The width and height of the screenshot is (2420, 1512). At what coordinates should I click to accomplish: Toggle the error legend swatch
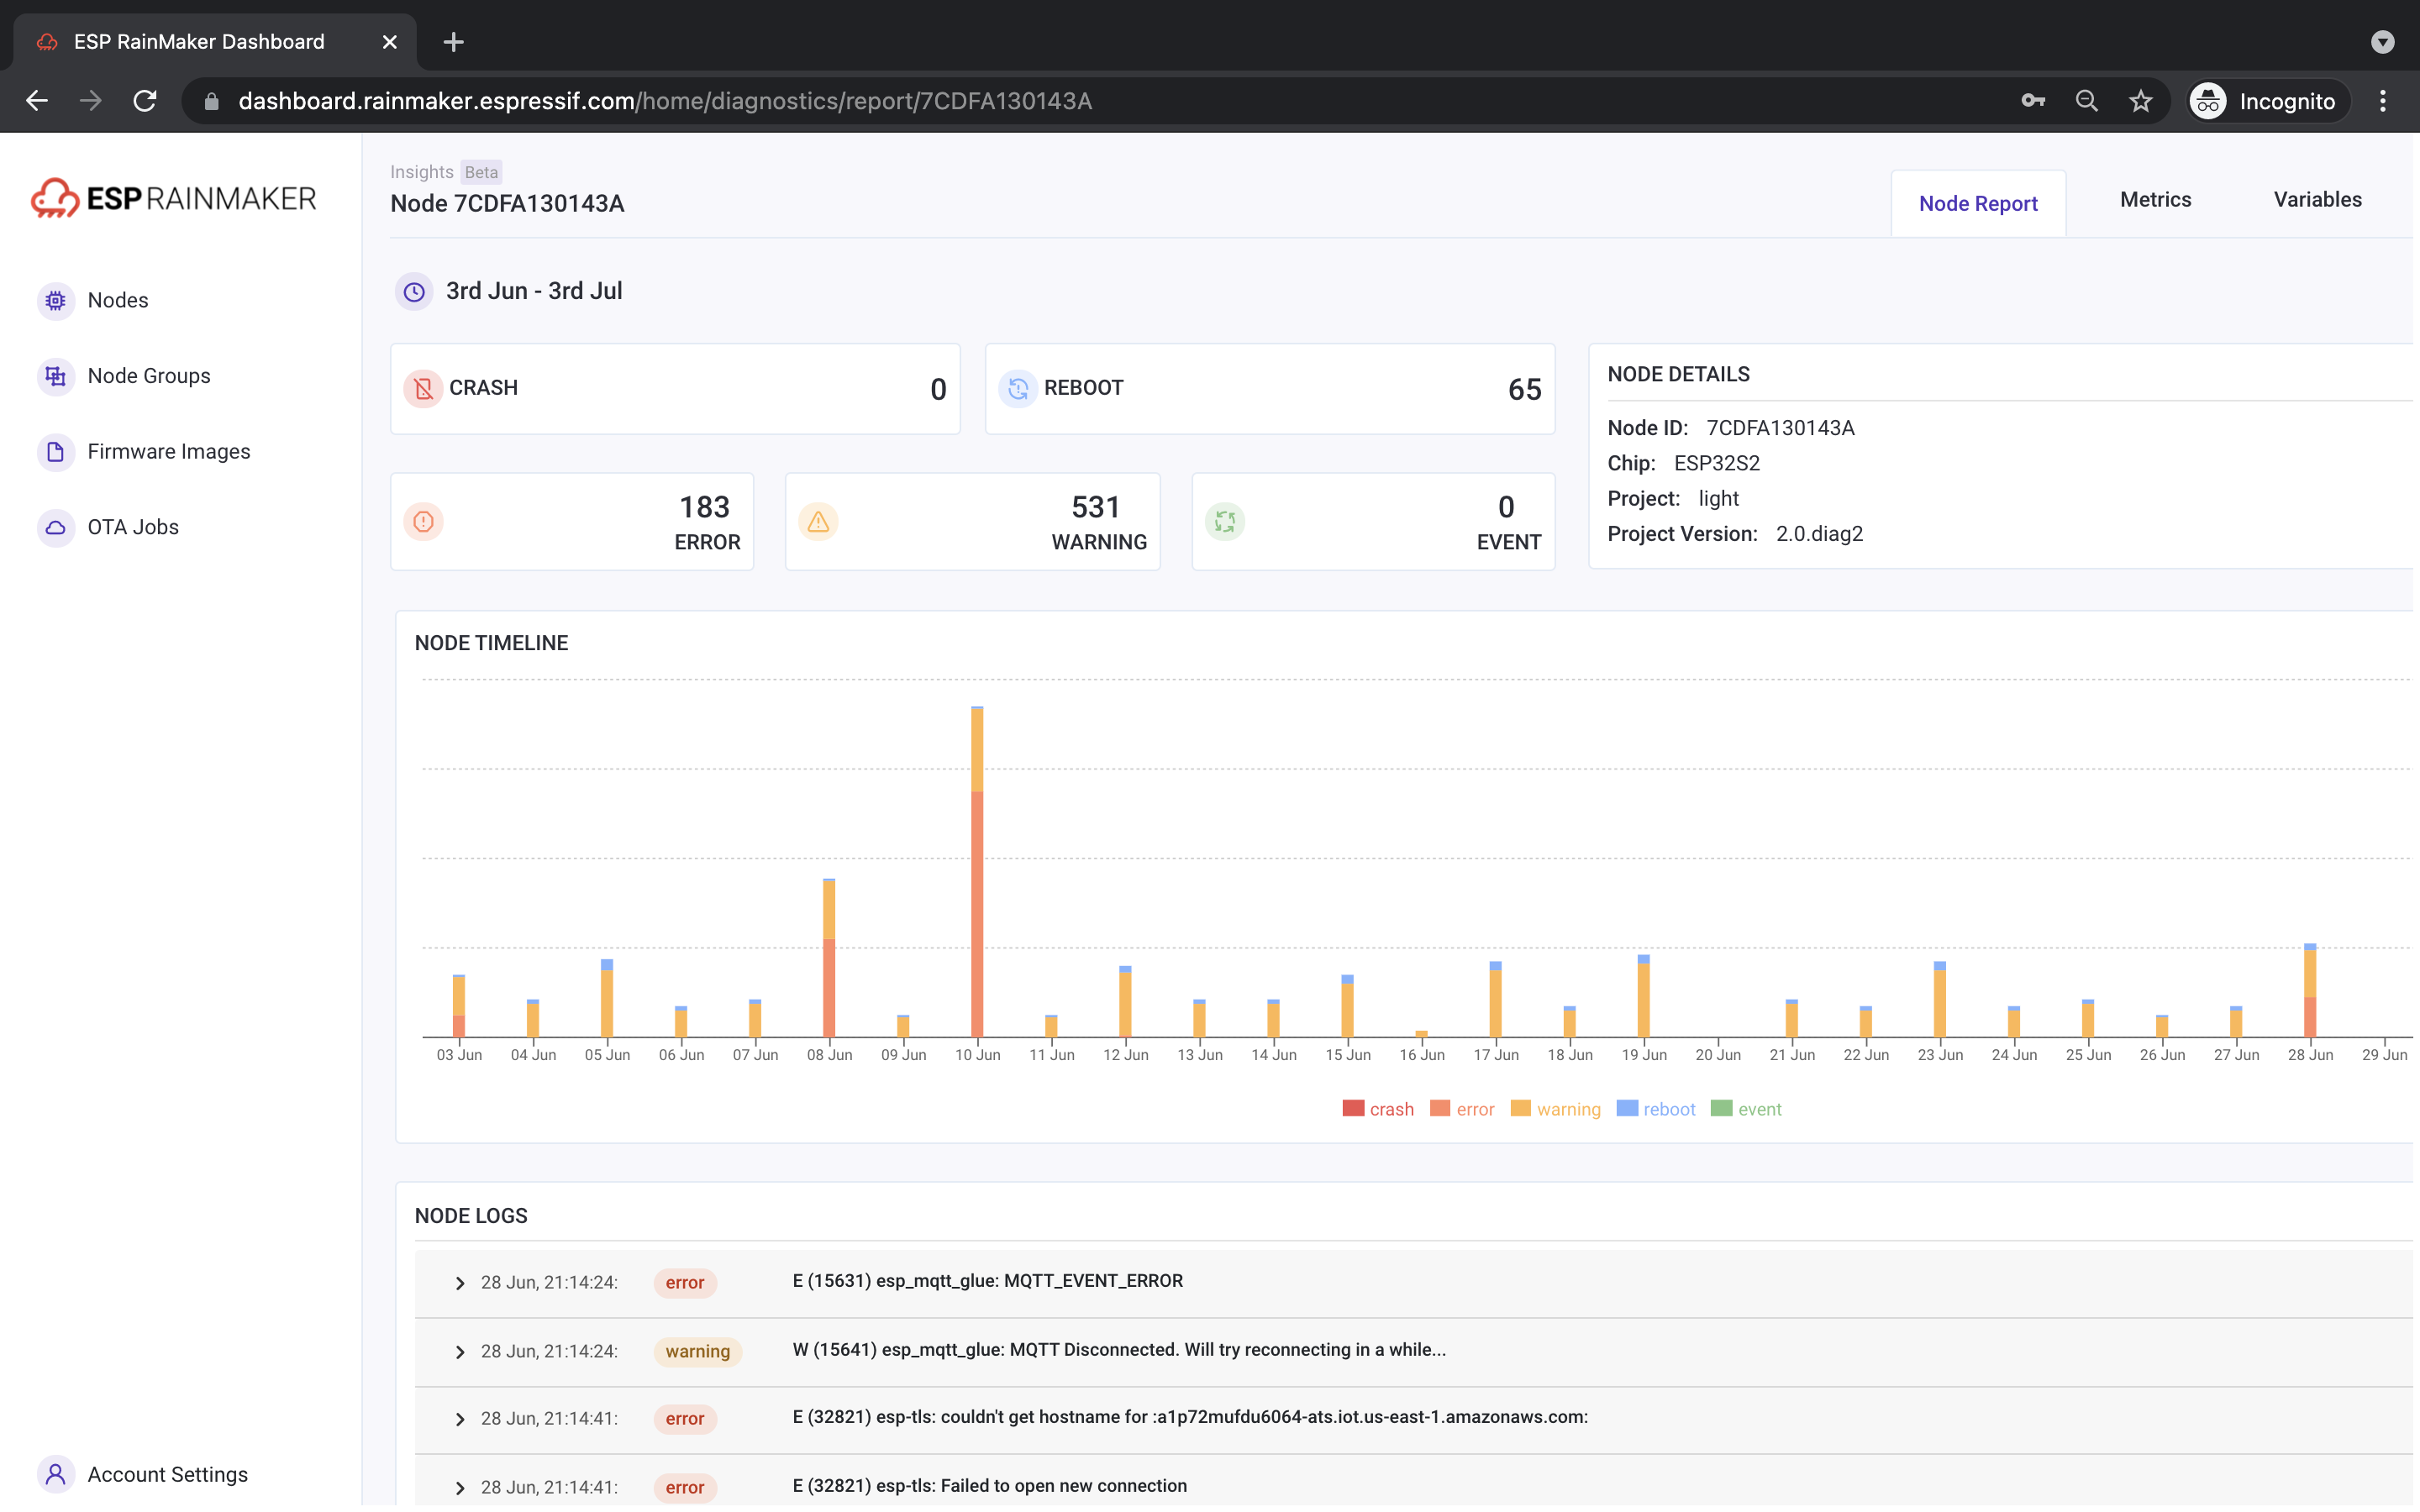[x=1440, y=1108]
